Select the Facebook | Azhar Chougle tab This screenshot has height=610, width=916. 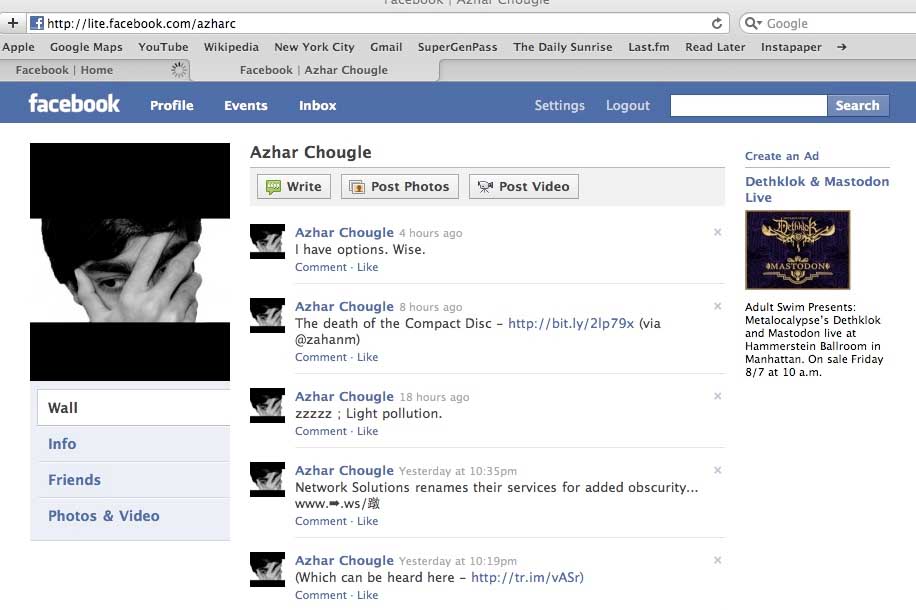[x=314, y=70]
